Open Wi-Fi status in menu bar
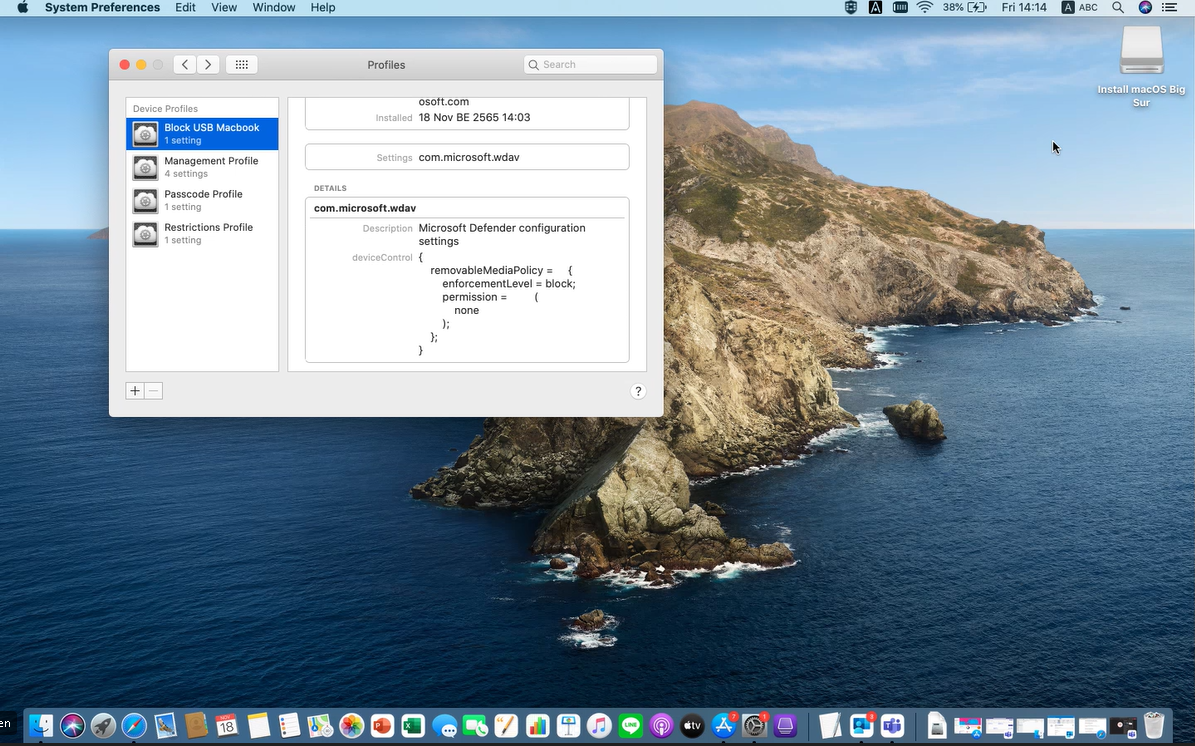The width and height of the screenshot is (1195, 746). (924, 8)
